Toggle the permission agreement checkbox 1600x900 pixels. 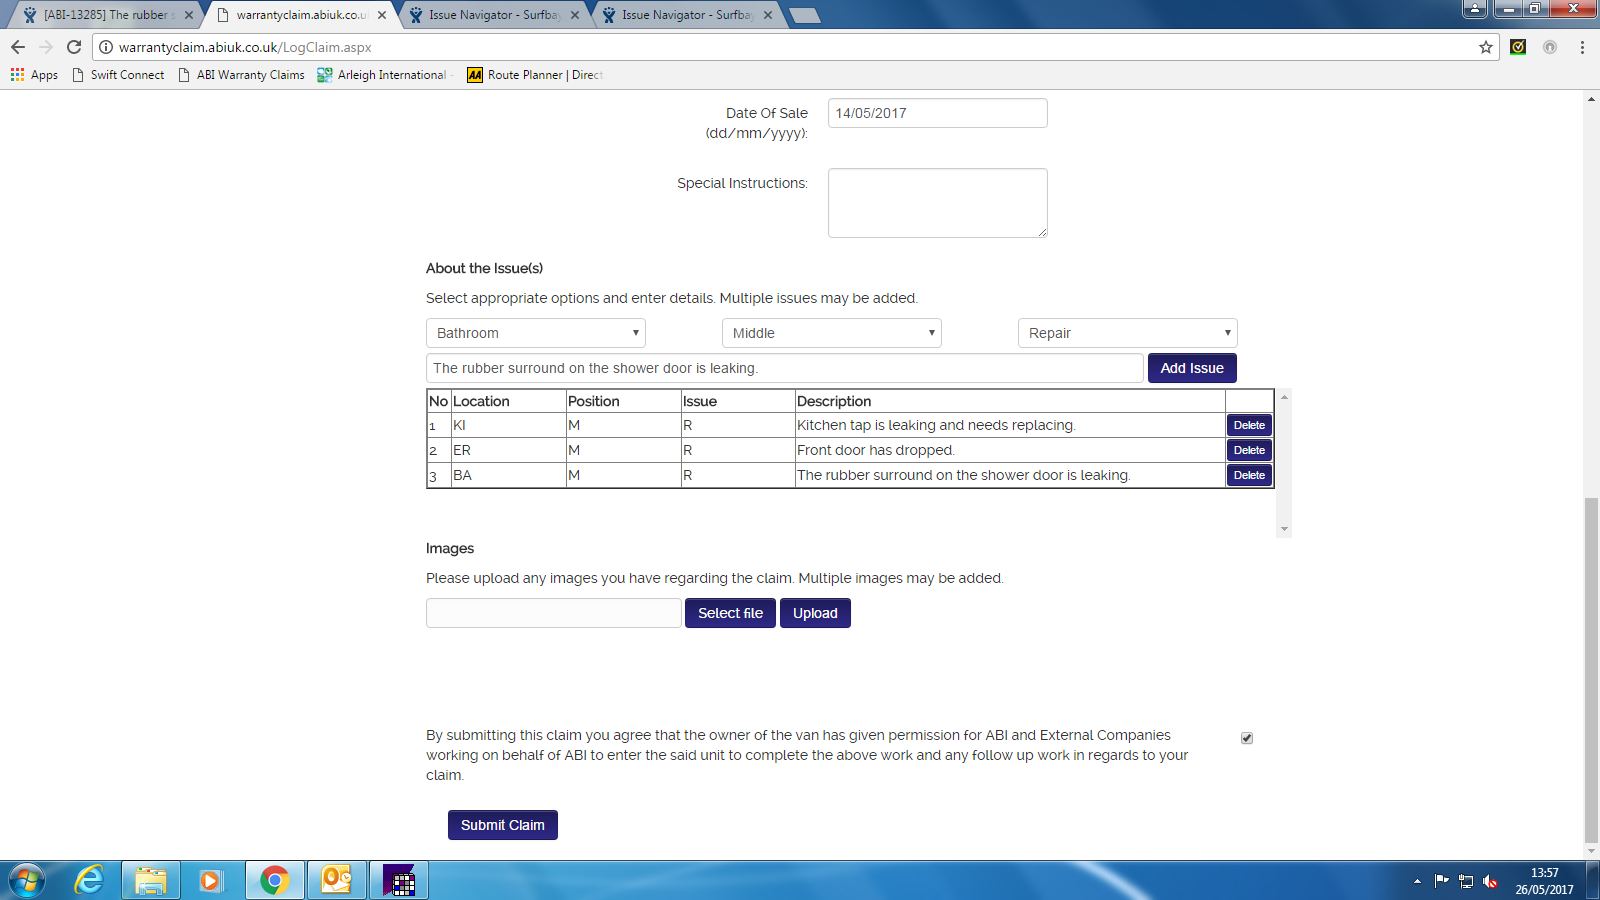(1247, 738)
